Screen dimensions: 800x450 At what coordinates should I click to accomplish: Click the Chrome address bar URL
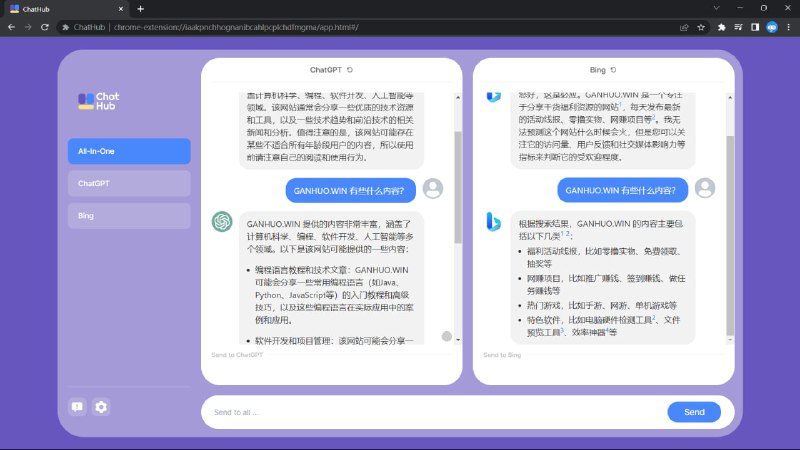click(236, 27)
